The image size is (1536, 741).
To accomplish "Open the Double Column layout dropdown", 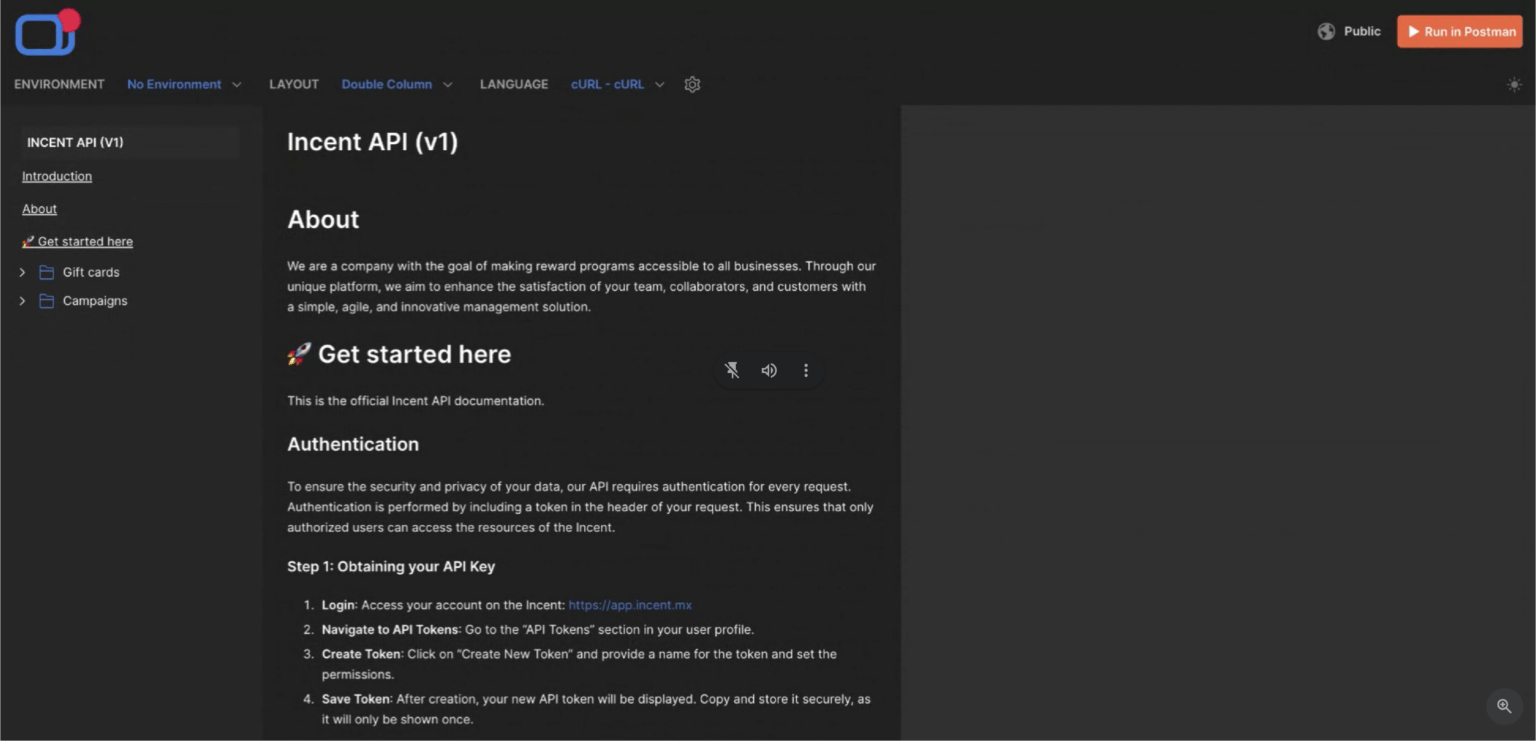I will tap(397, 85).
